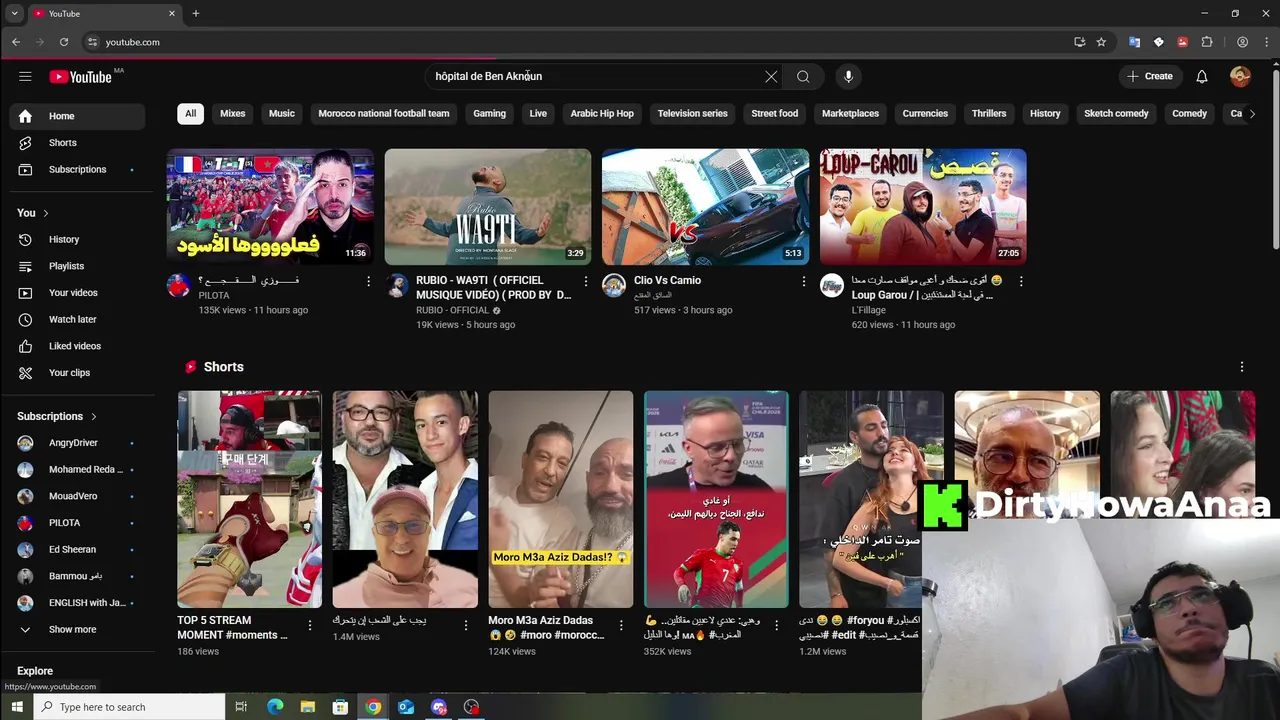1280x720 pixels.
Task: Open options for Moro M3a short
Action: pyautogui.click(x=621, y=625)
